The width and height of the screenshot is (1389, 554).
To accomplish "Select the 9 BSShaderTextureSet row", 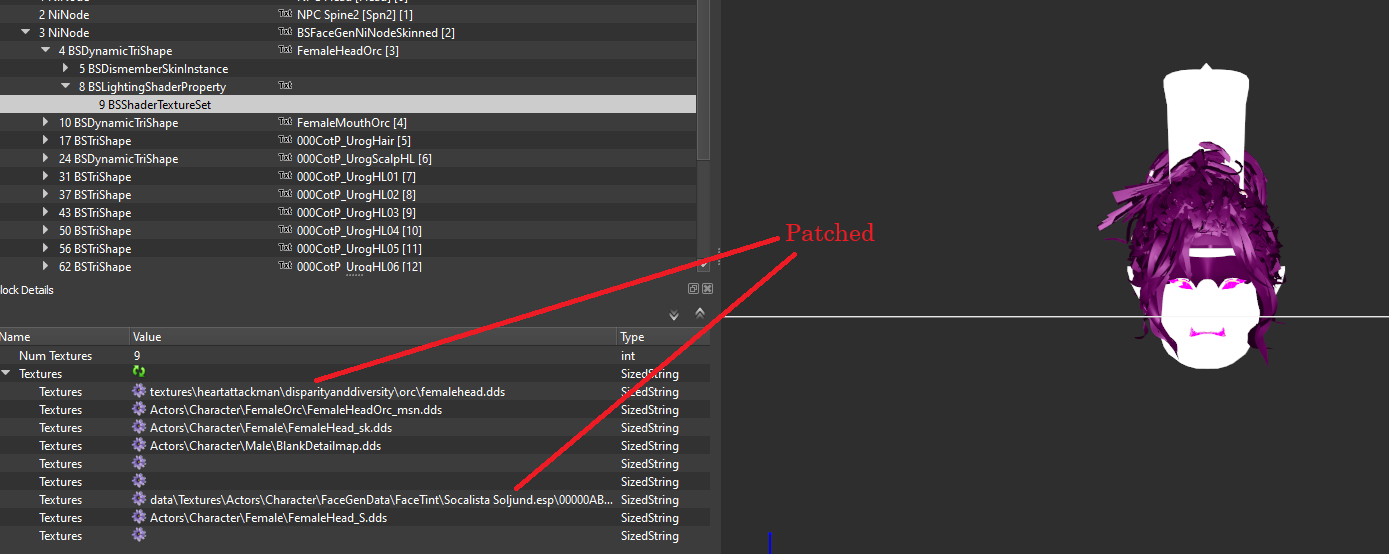I will [348, 105].
